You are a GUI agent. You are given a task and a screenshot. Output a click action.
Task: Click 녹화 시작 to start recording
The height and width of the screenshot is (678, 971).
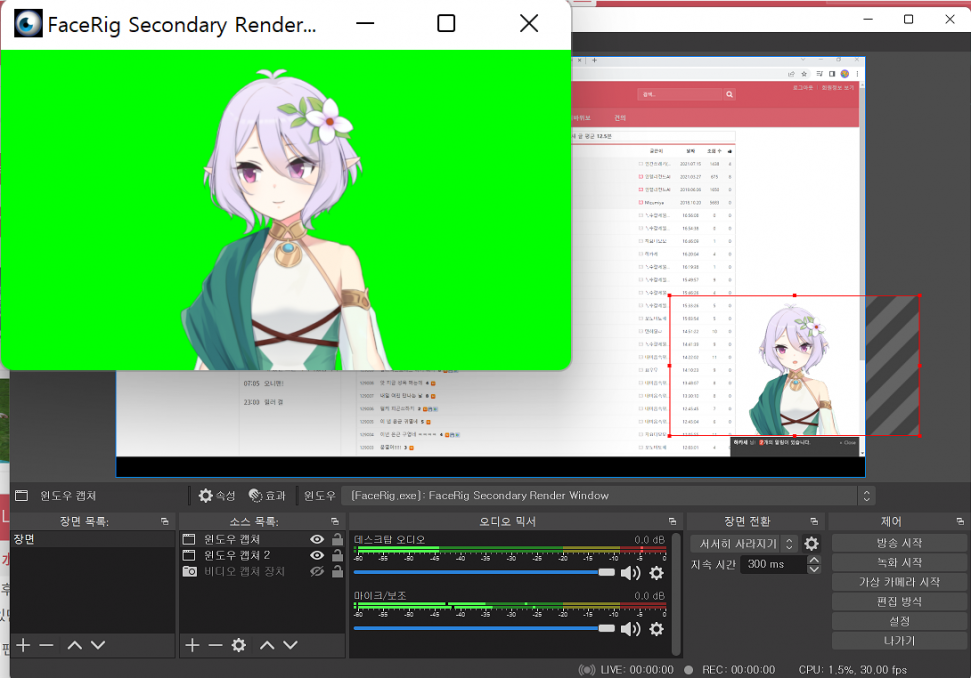[x=899, y=562]
